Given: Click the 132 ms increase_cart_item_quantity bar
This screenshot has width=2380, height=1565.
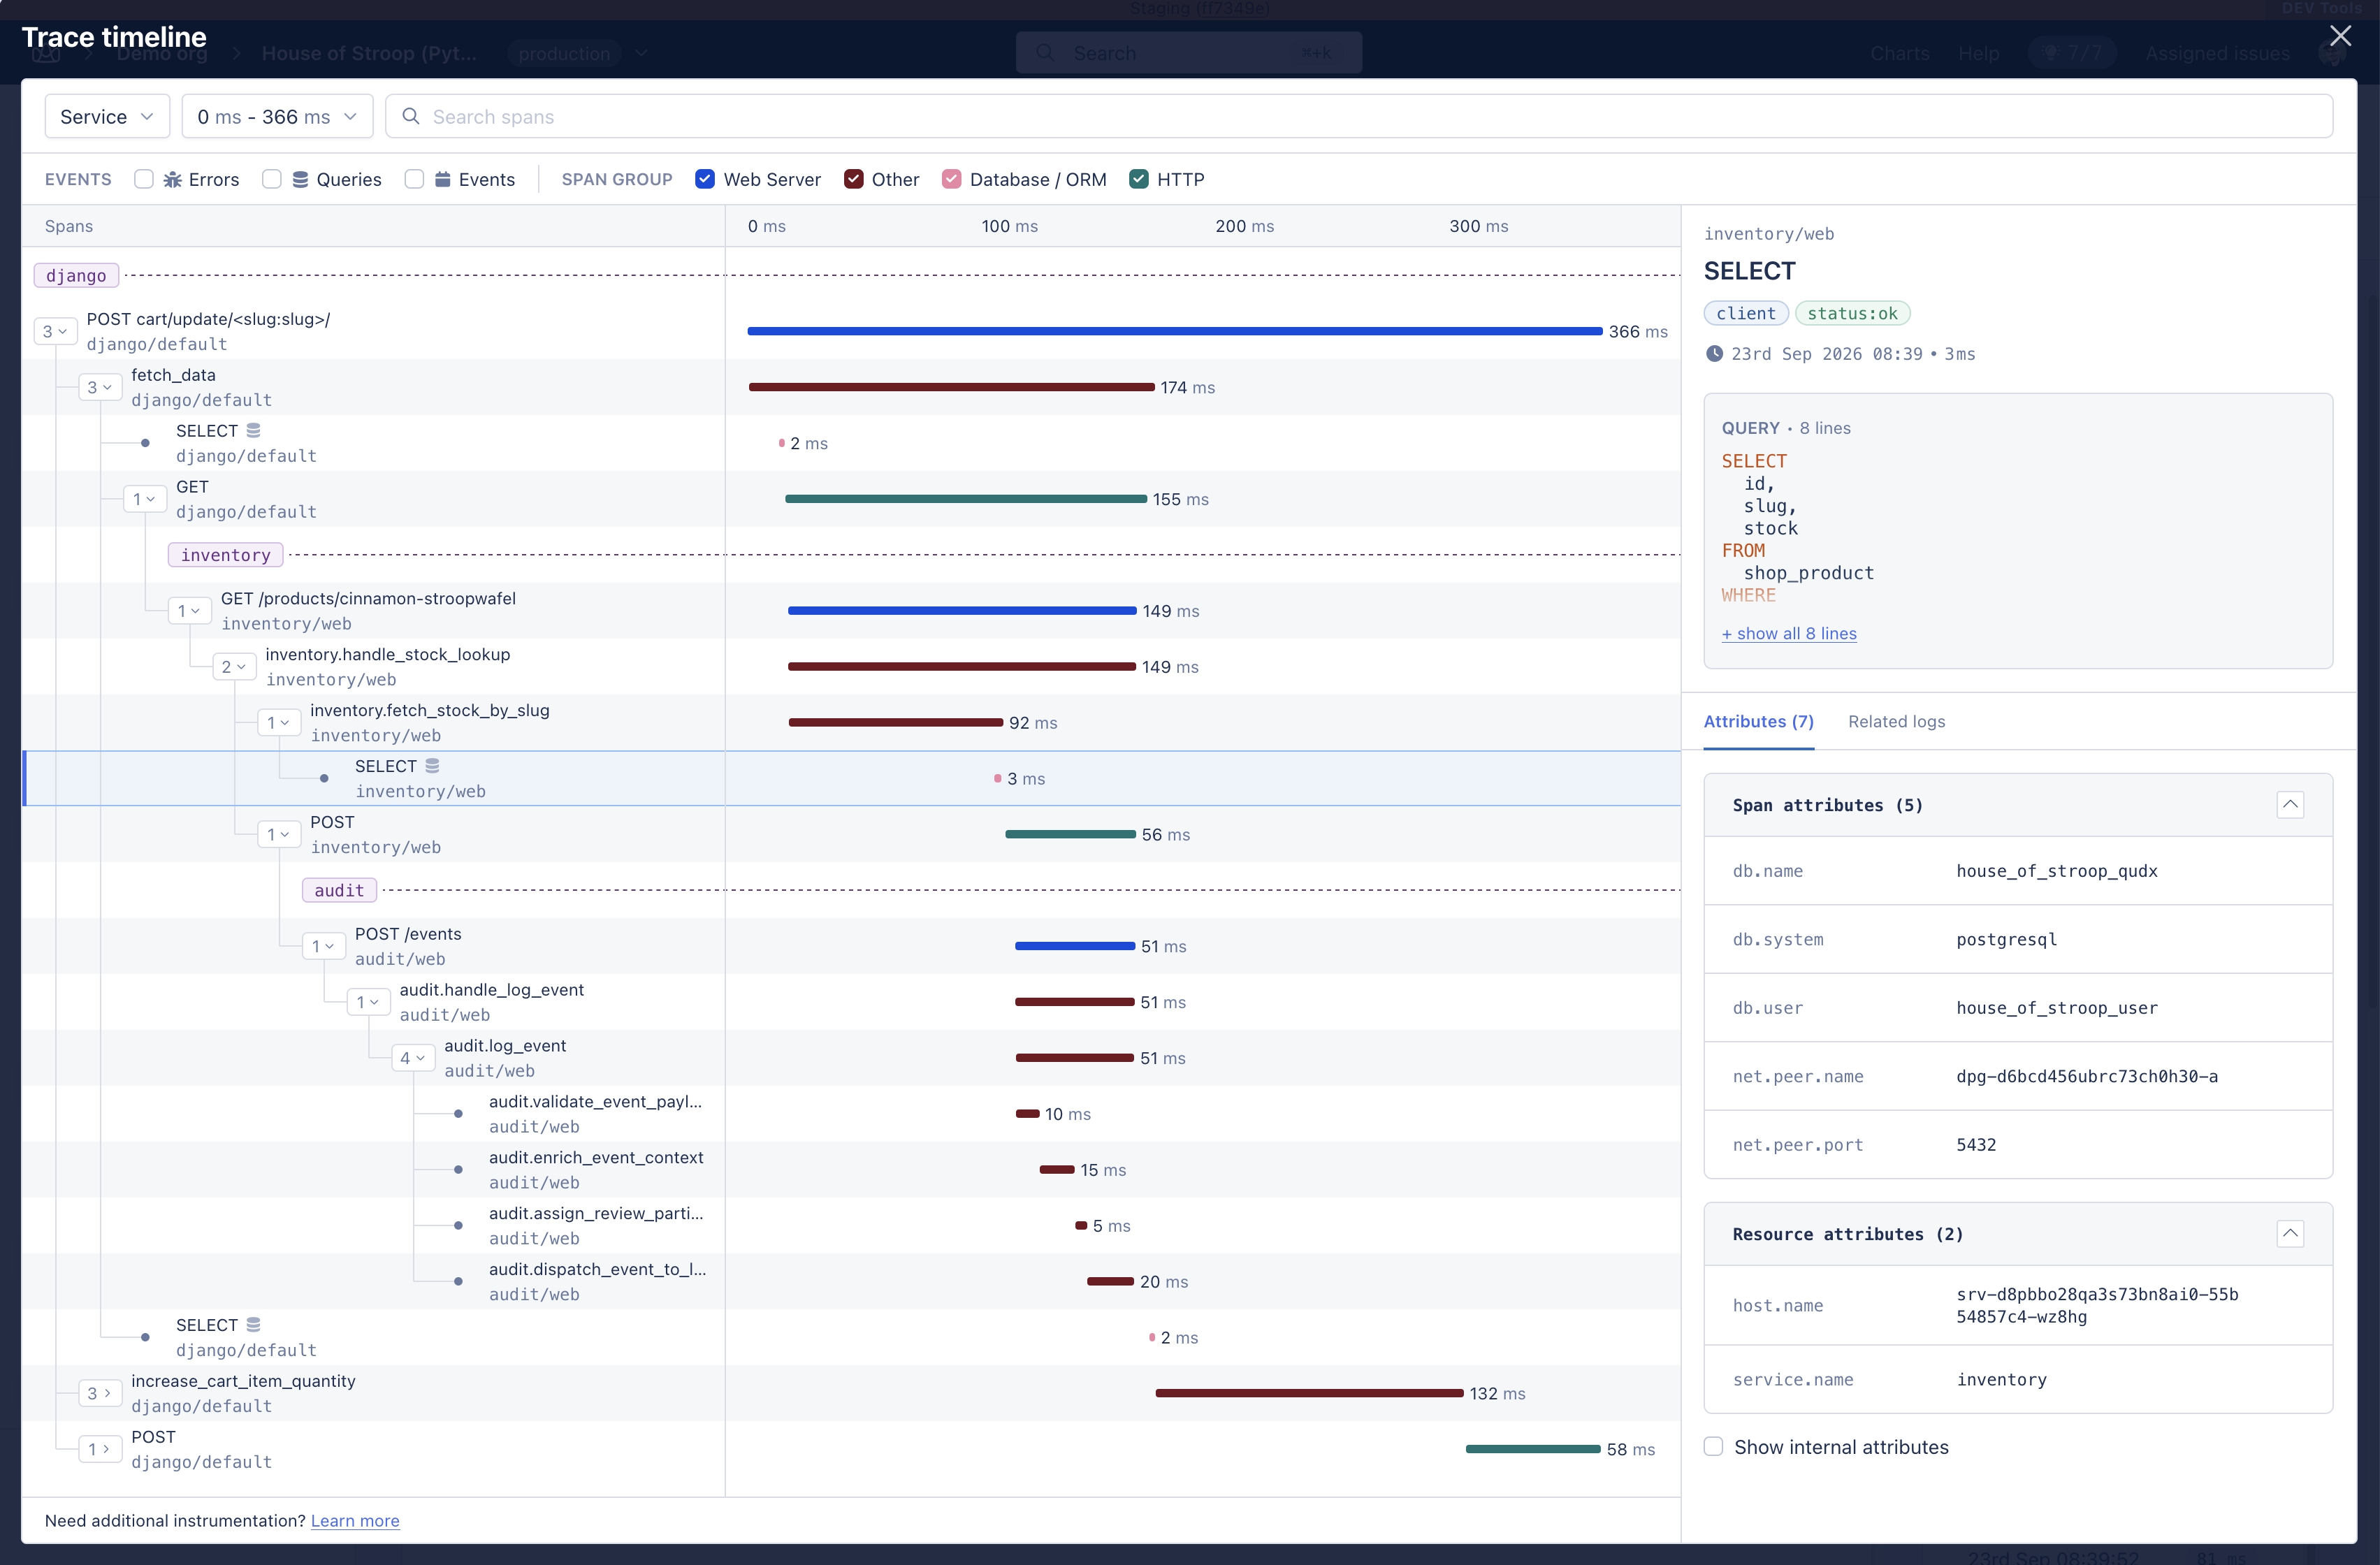Looking at the screenshot, I should tap(1309, 1393).
